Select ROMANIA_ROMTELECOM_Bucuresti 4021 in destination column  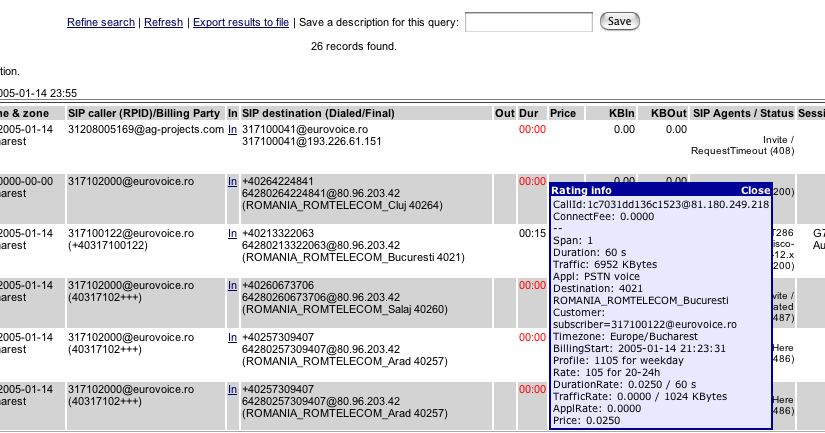click(x=354, y=257)
